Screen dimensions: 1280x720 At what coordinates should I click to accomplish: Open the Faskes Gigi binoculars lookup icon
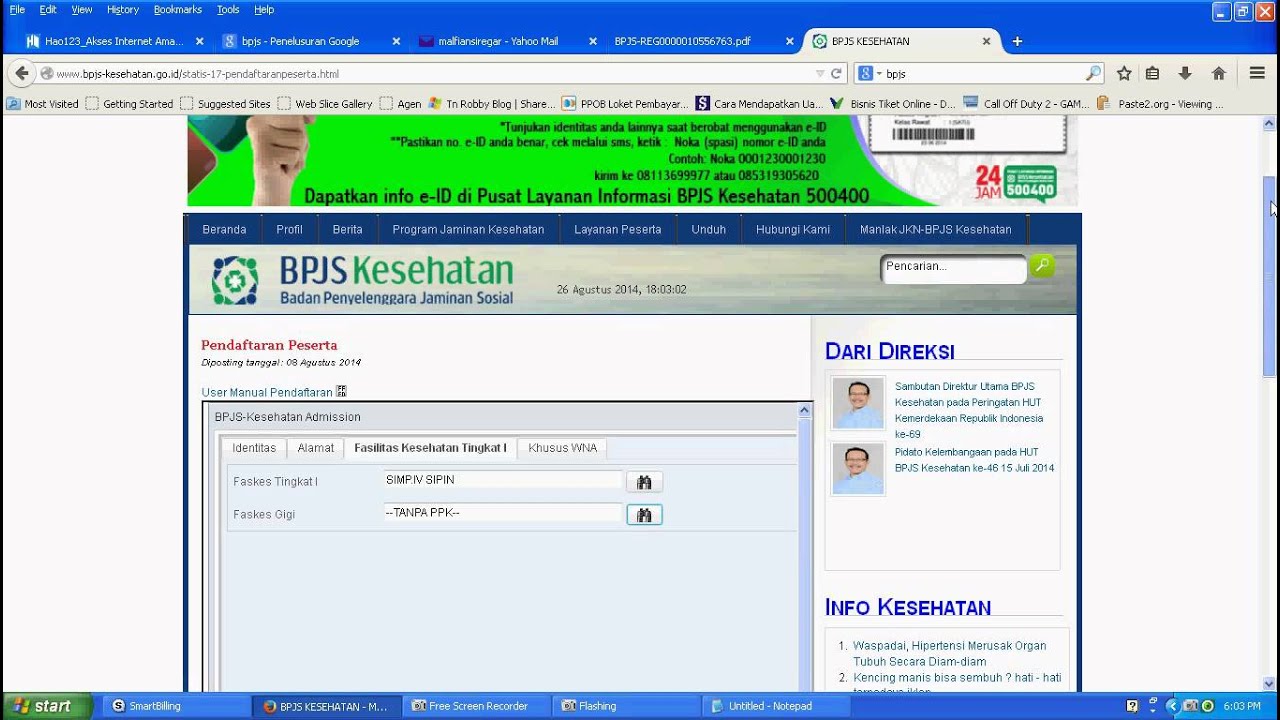click(x=644, y=515)
